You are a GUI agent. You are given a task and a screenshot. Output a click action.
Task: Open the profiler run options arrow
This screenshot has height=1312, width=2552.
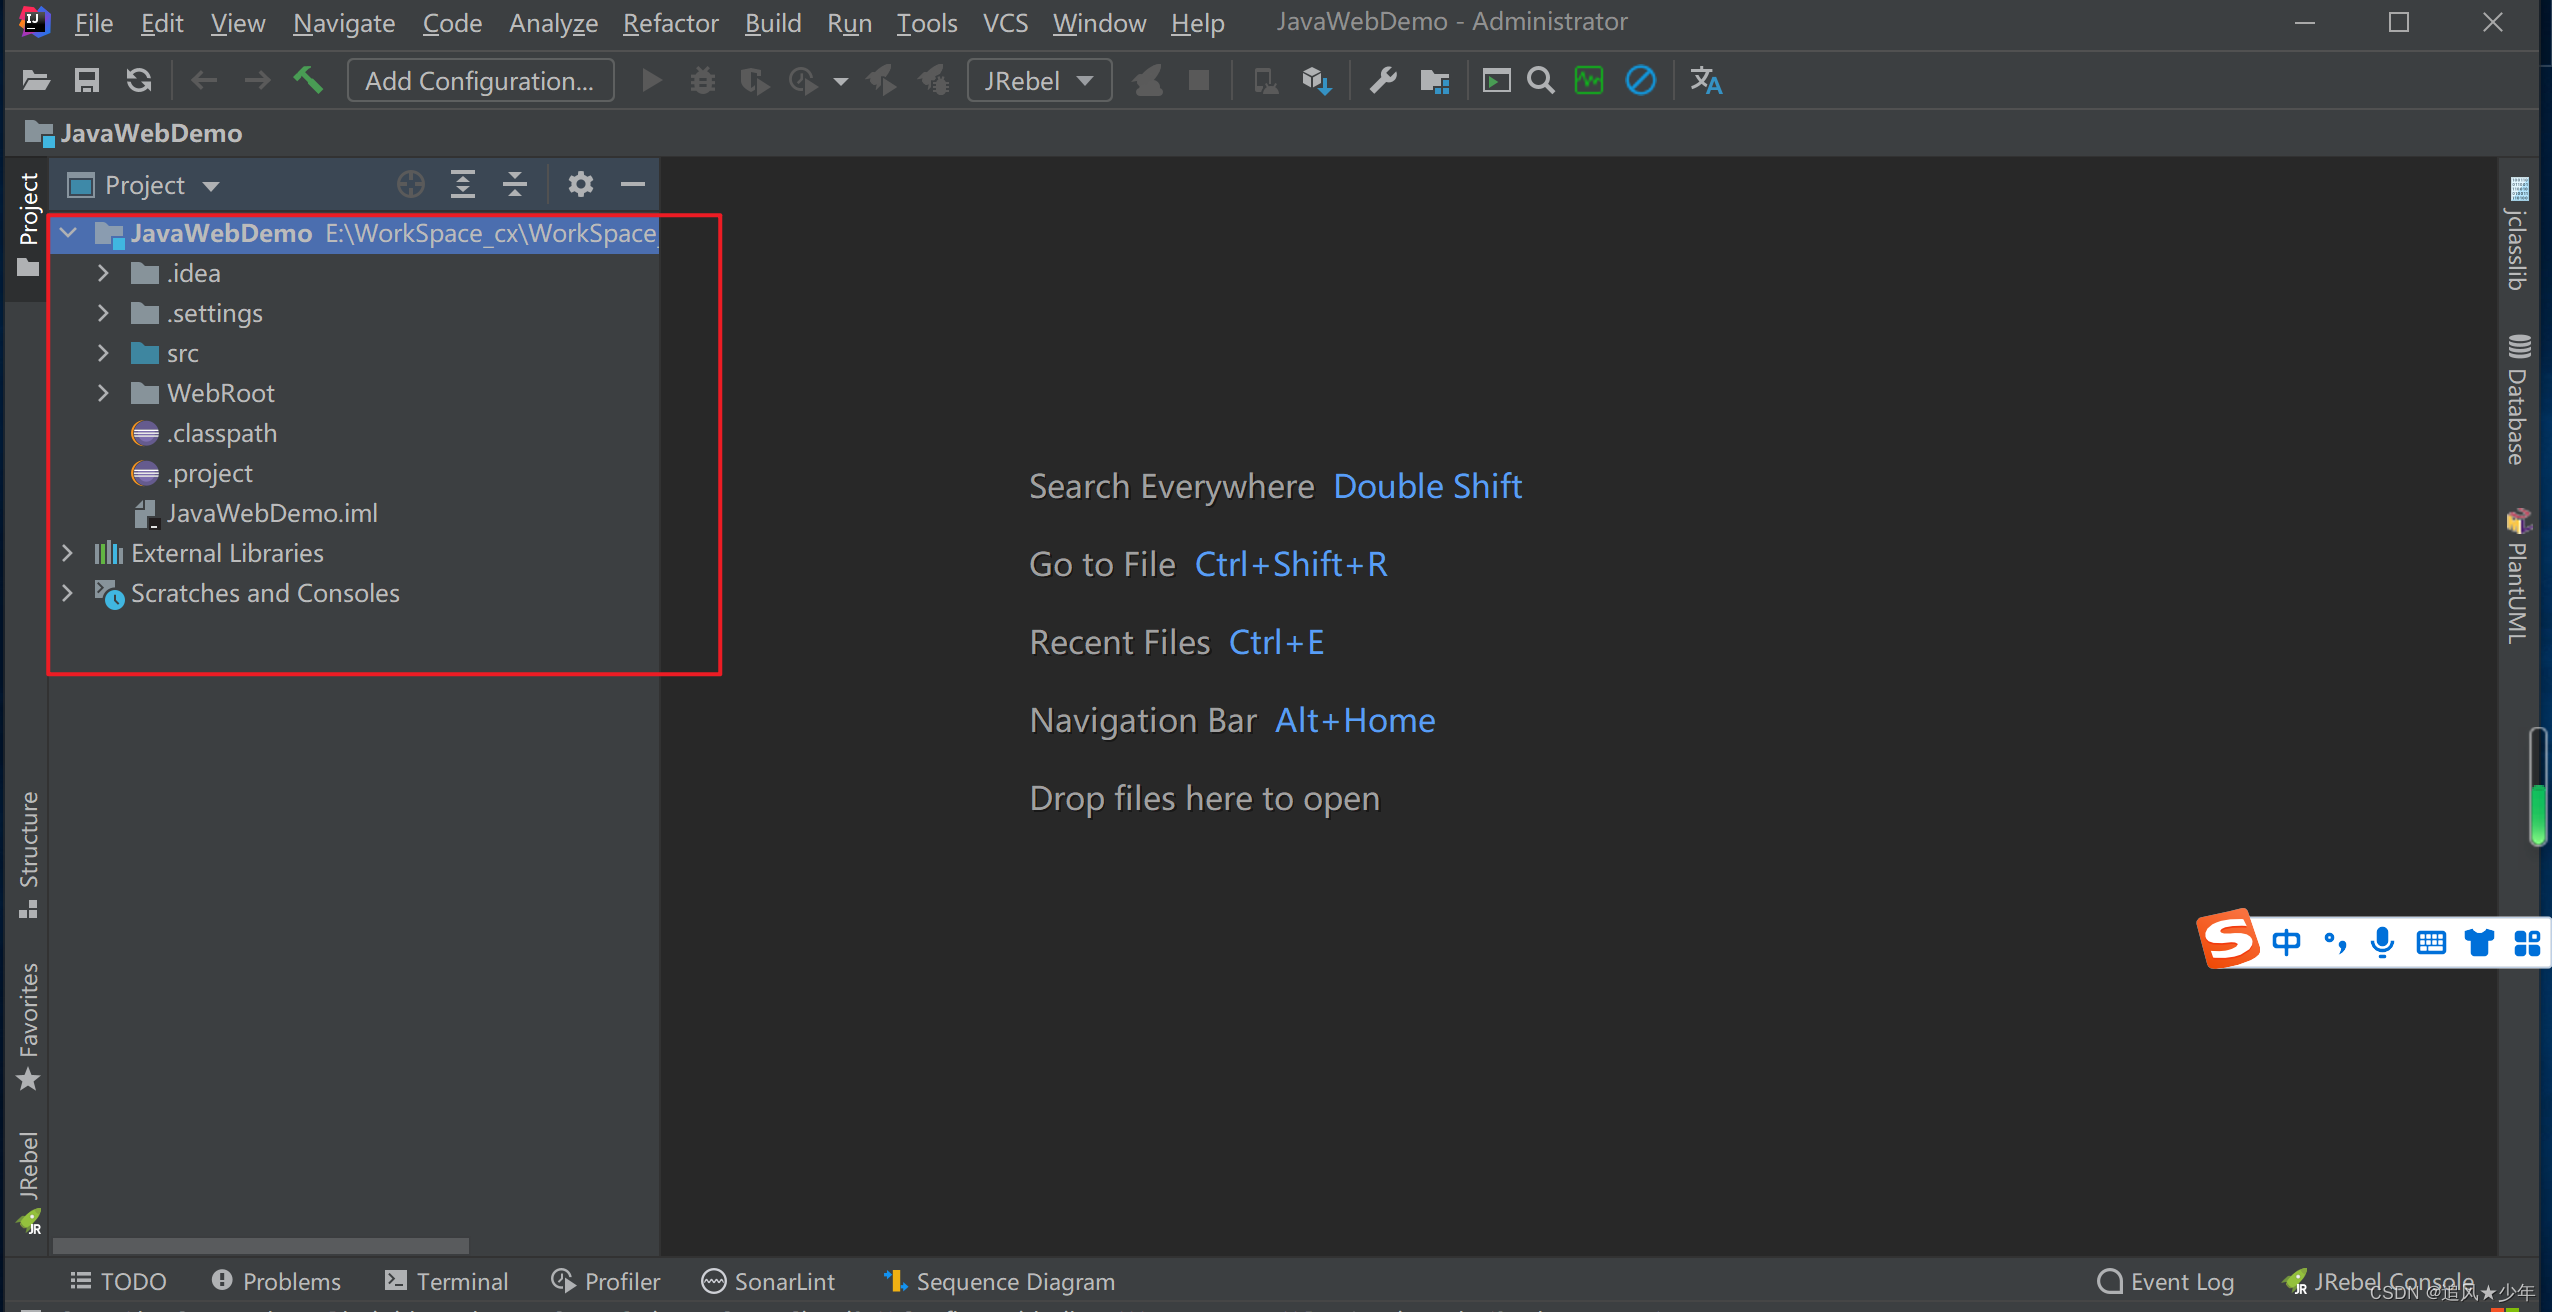point(840,81)
